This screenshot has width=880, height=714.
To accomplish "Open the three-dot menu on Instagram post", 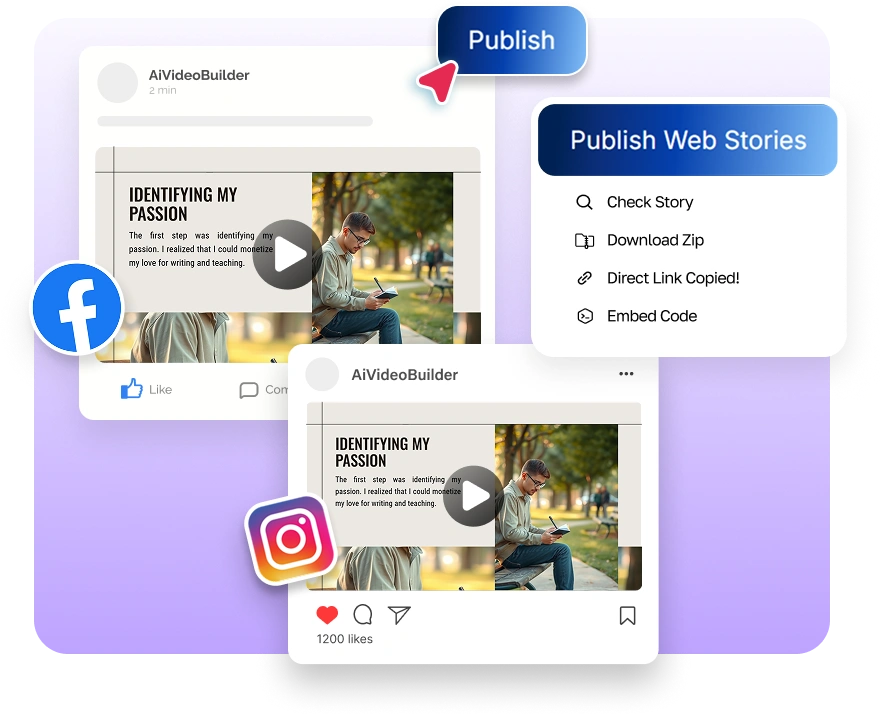I will tap(626, 374).
